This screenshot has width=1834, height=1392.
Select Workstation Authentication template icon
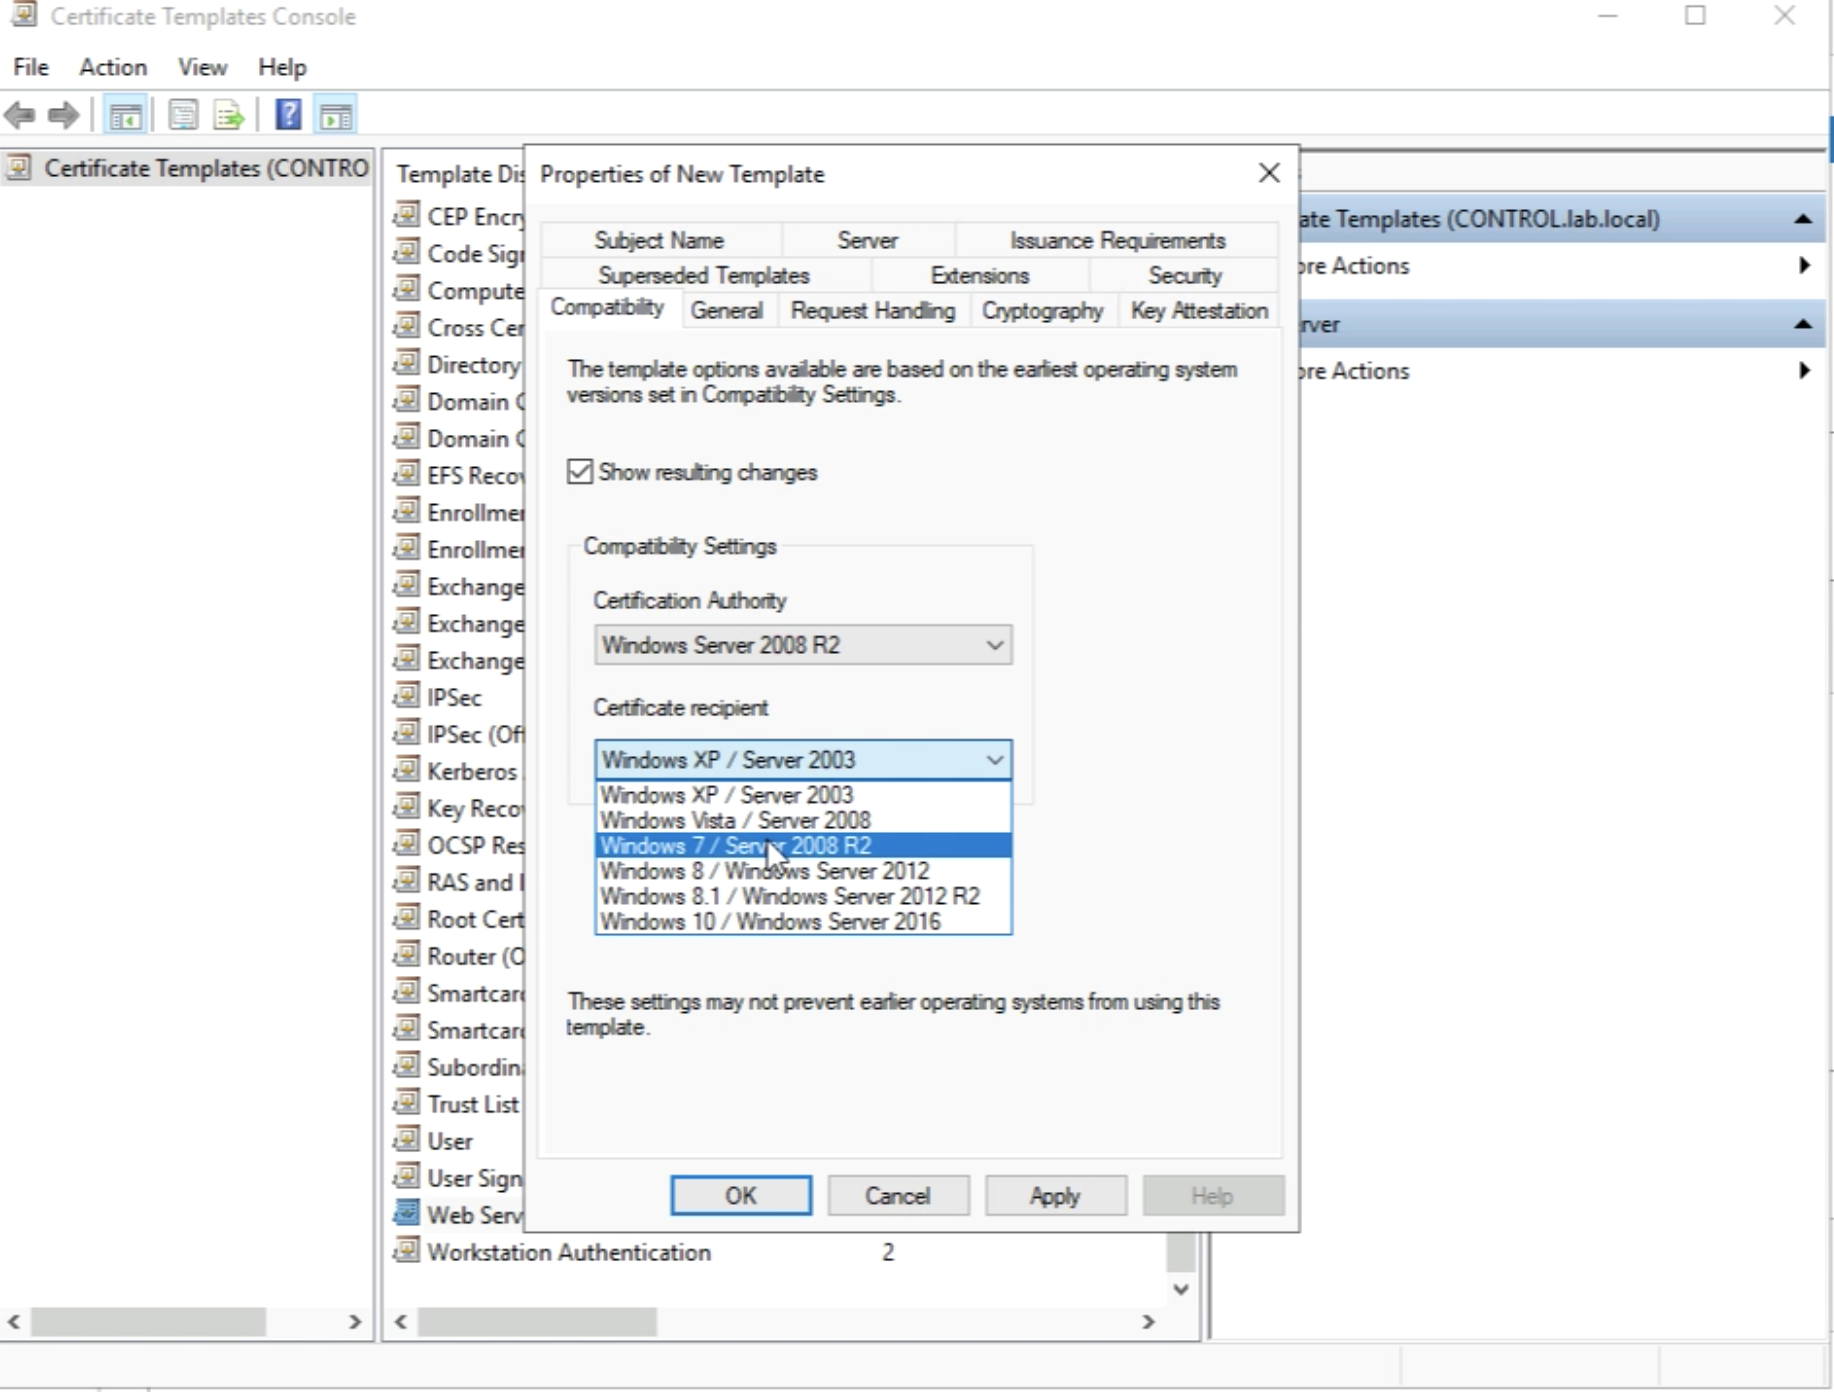[x=406, y=1251]
